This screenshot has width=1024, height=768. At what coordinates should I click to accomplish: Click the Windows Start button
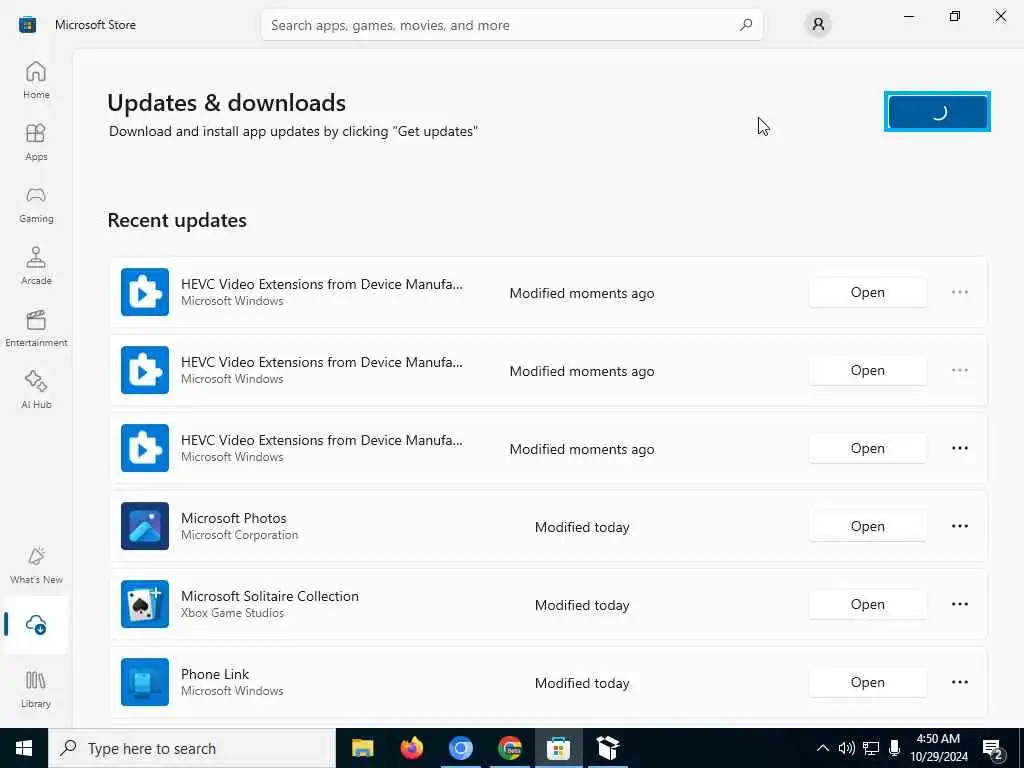(x=24, y=748)
